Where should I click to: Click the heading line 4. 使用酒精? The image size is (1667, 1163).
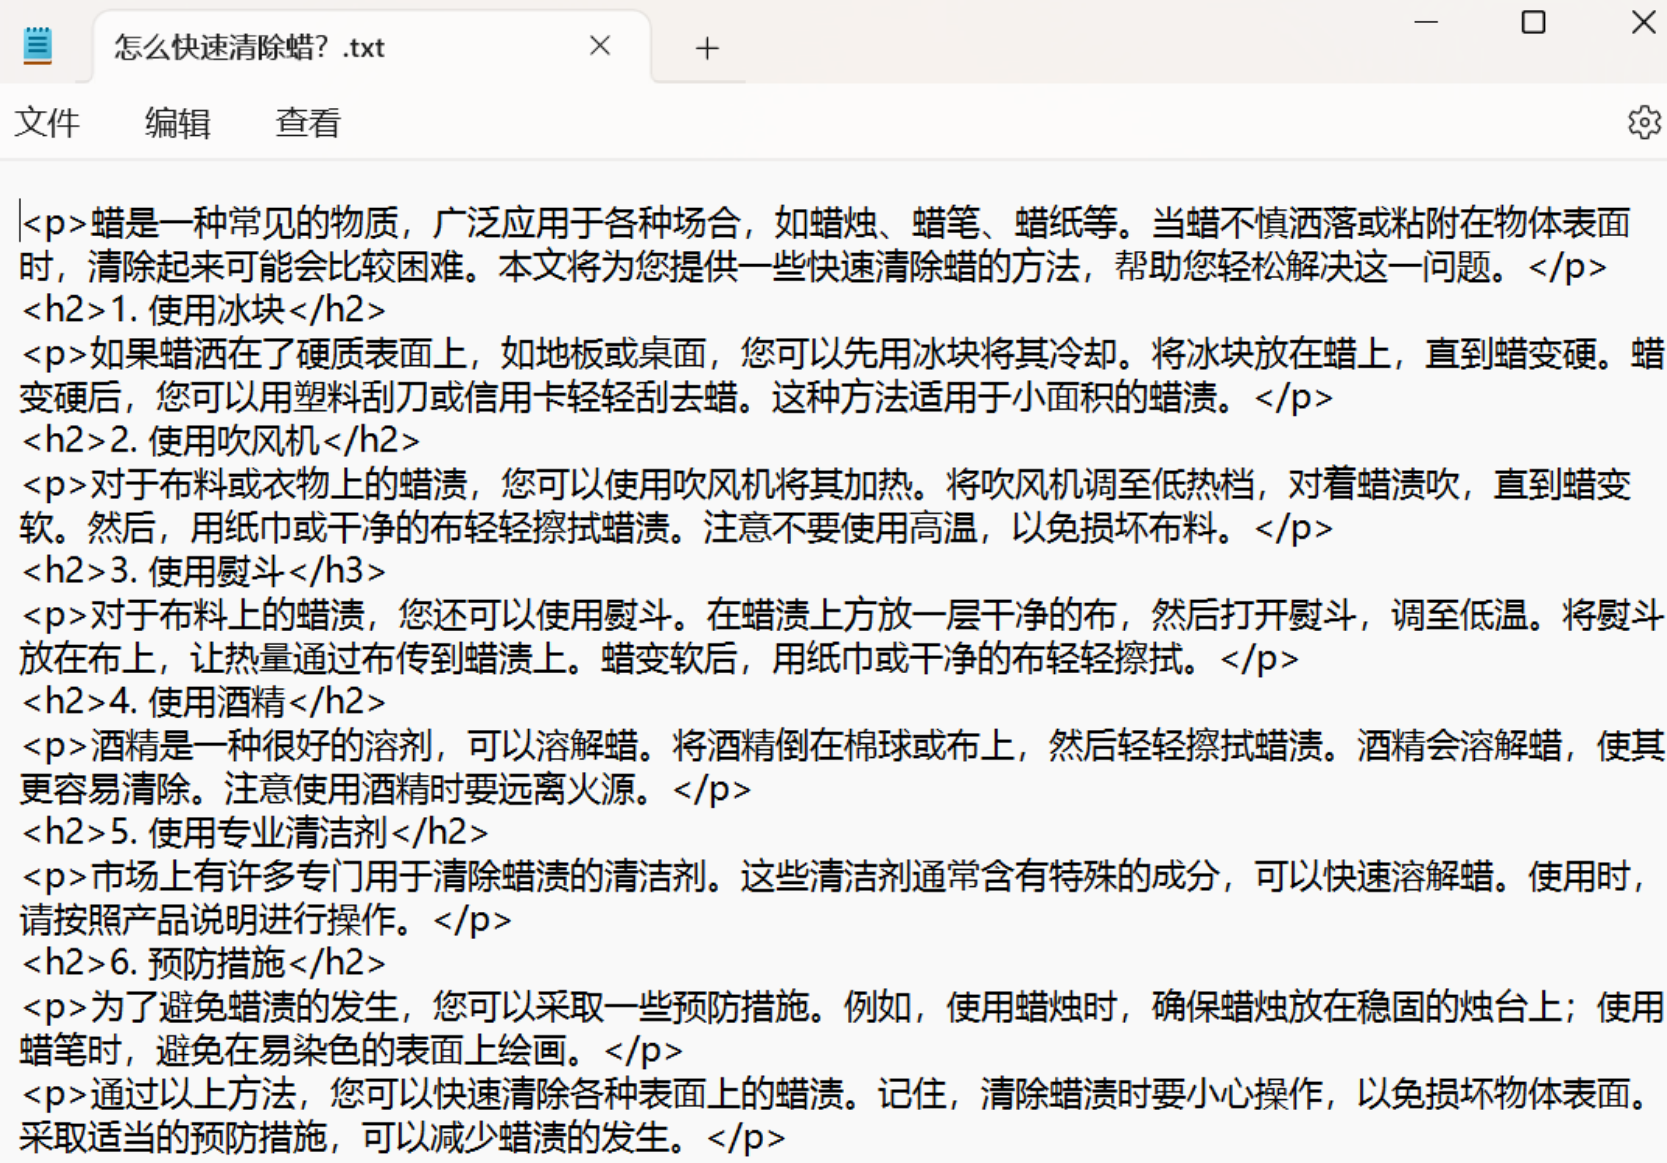coord(204,702)
